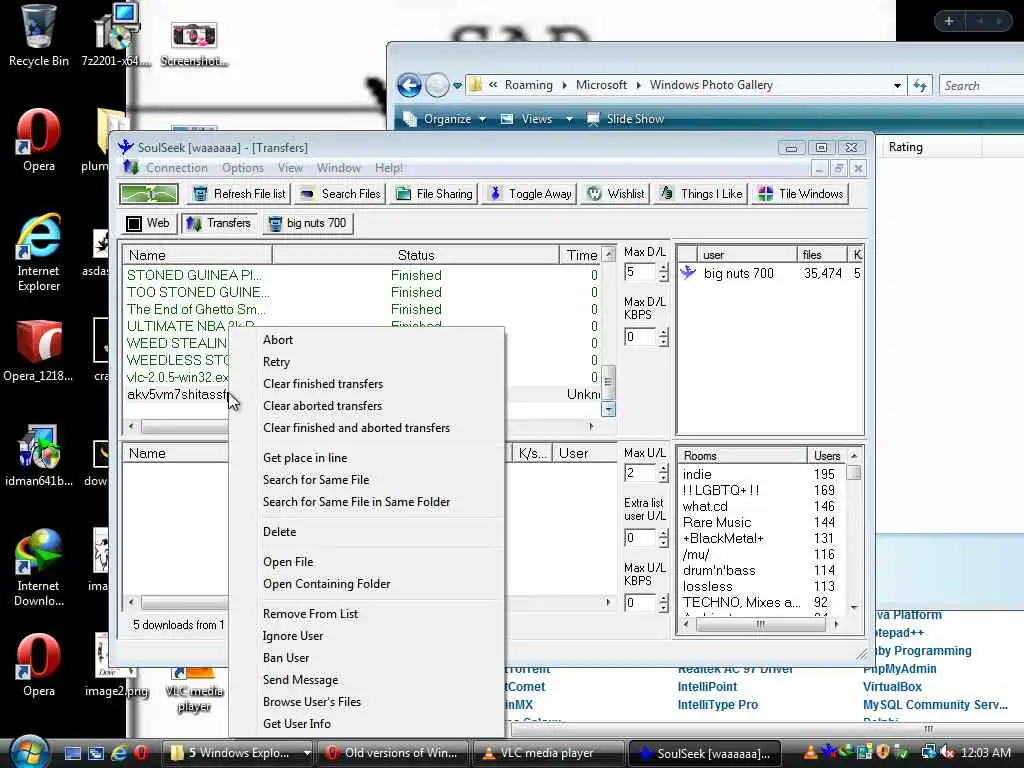Viewport: 1024px width, 768px height.
Task: Click Max D/L stepper arrows
Action: pos(664,272)
